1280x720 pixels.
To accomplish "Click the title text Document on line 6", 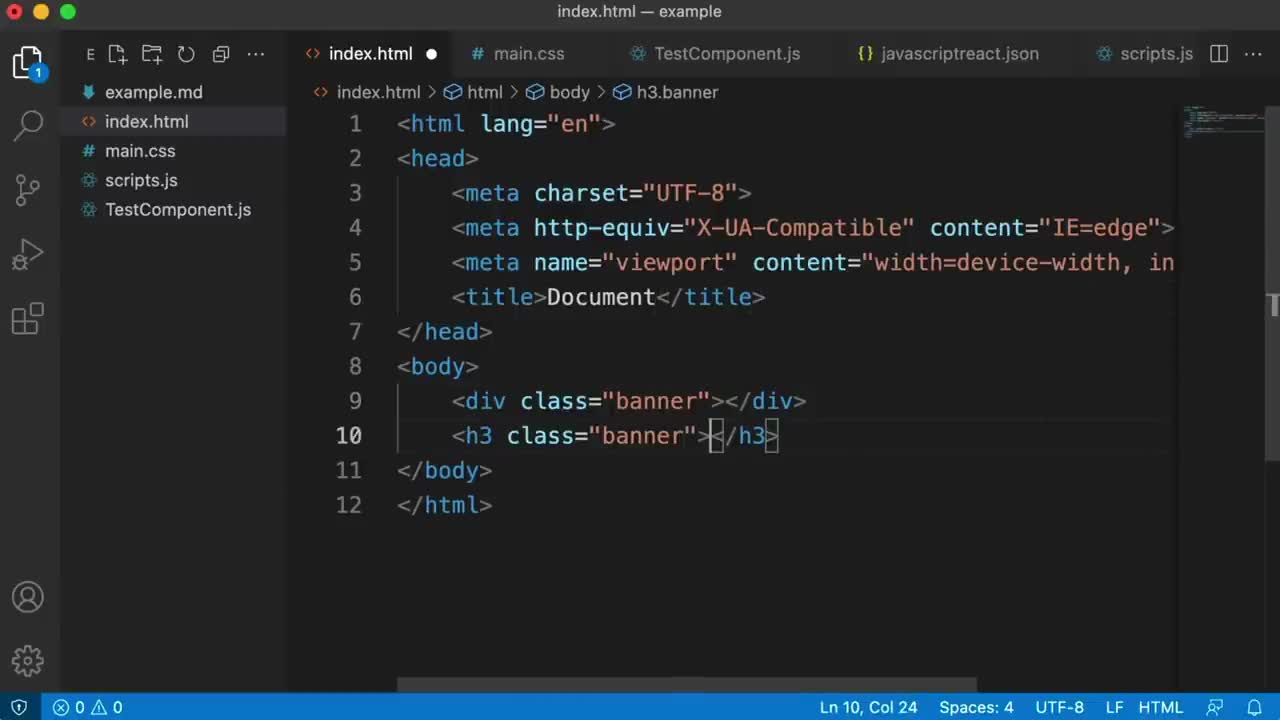I will click(600, 297).
